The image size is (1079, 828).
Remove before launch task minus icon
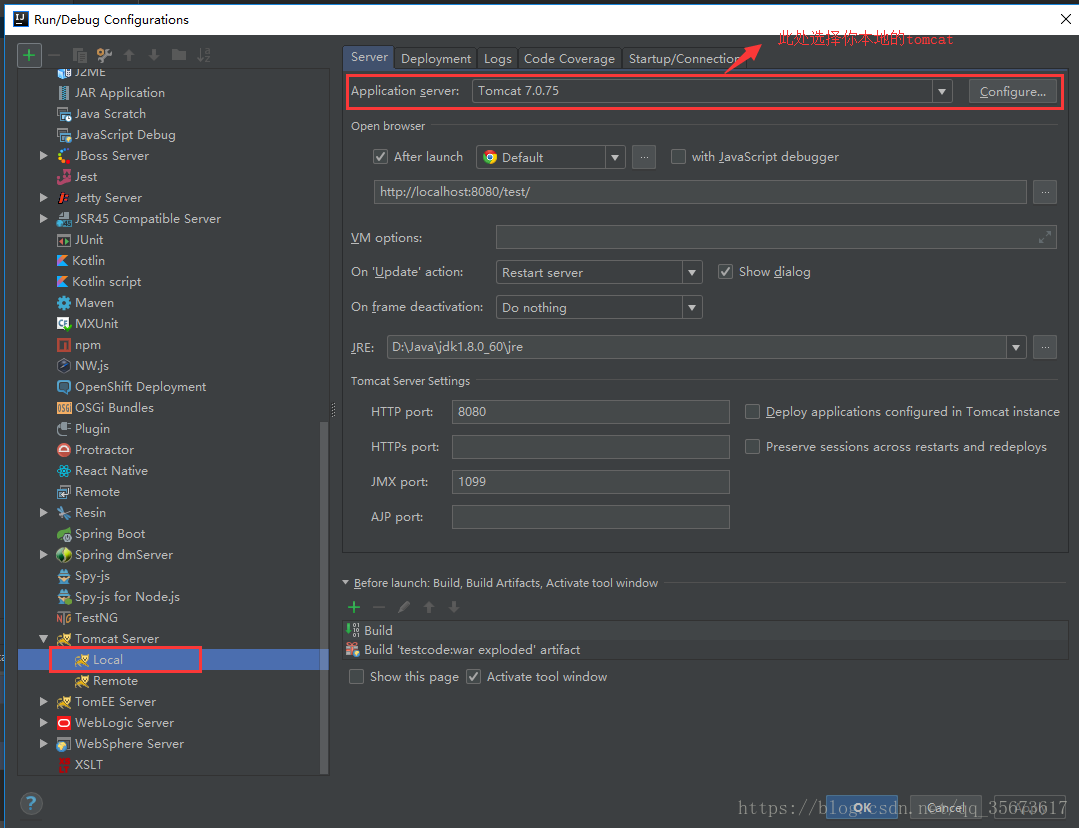coord(378,607)
